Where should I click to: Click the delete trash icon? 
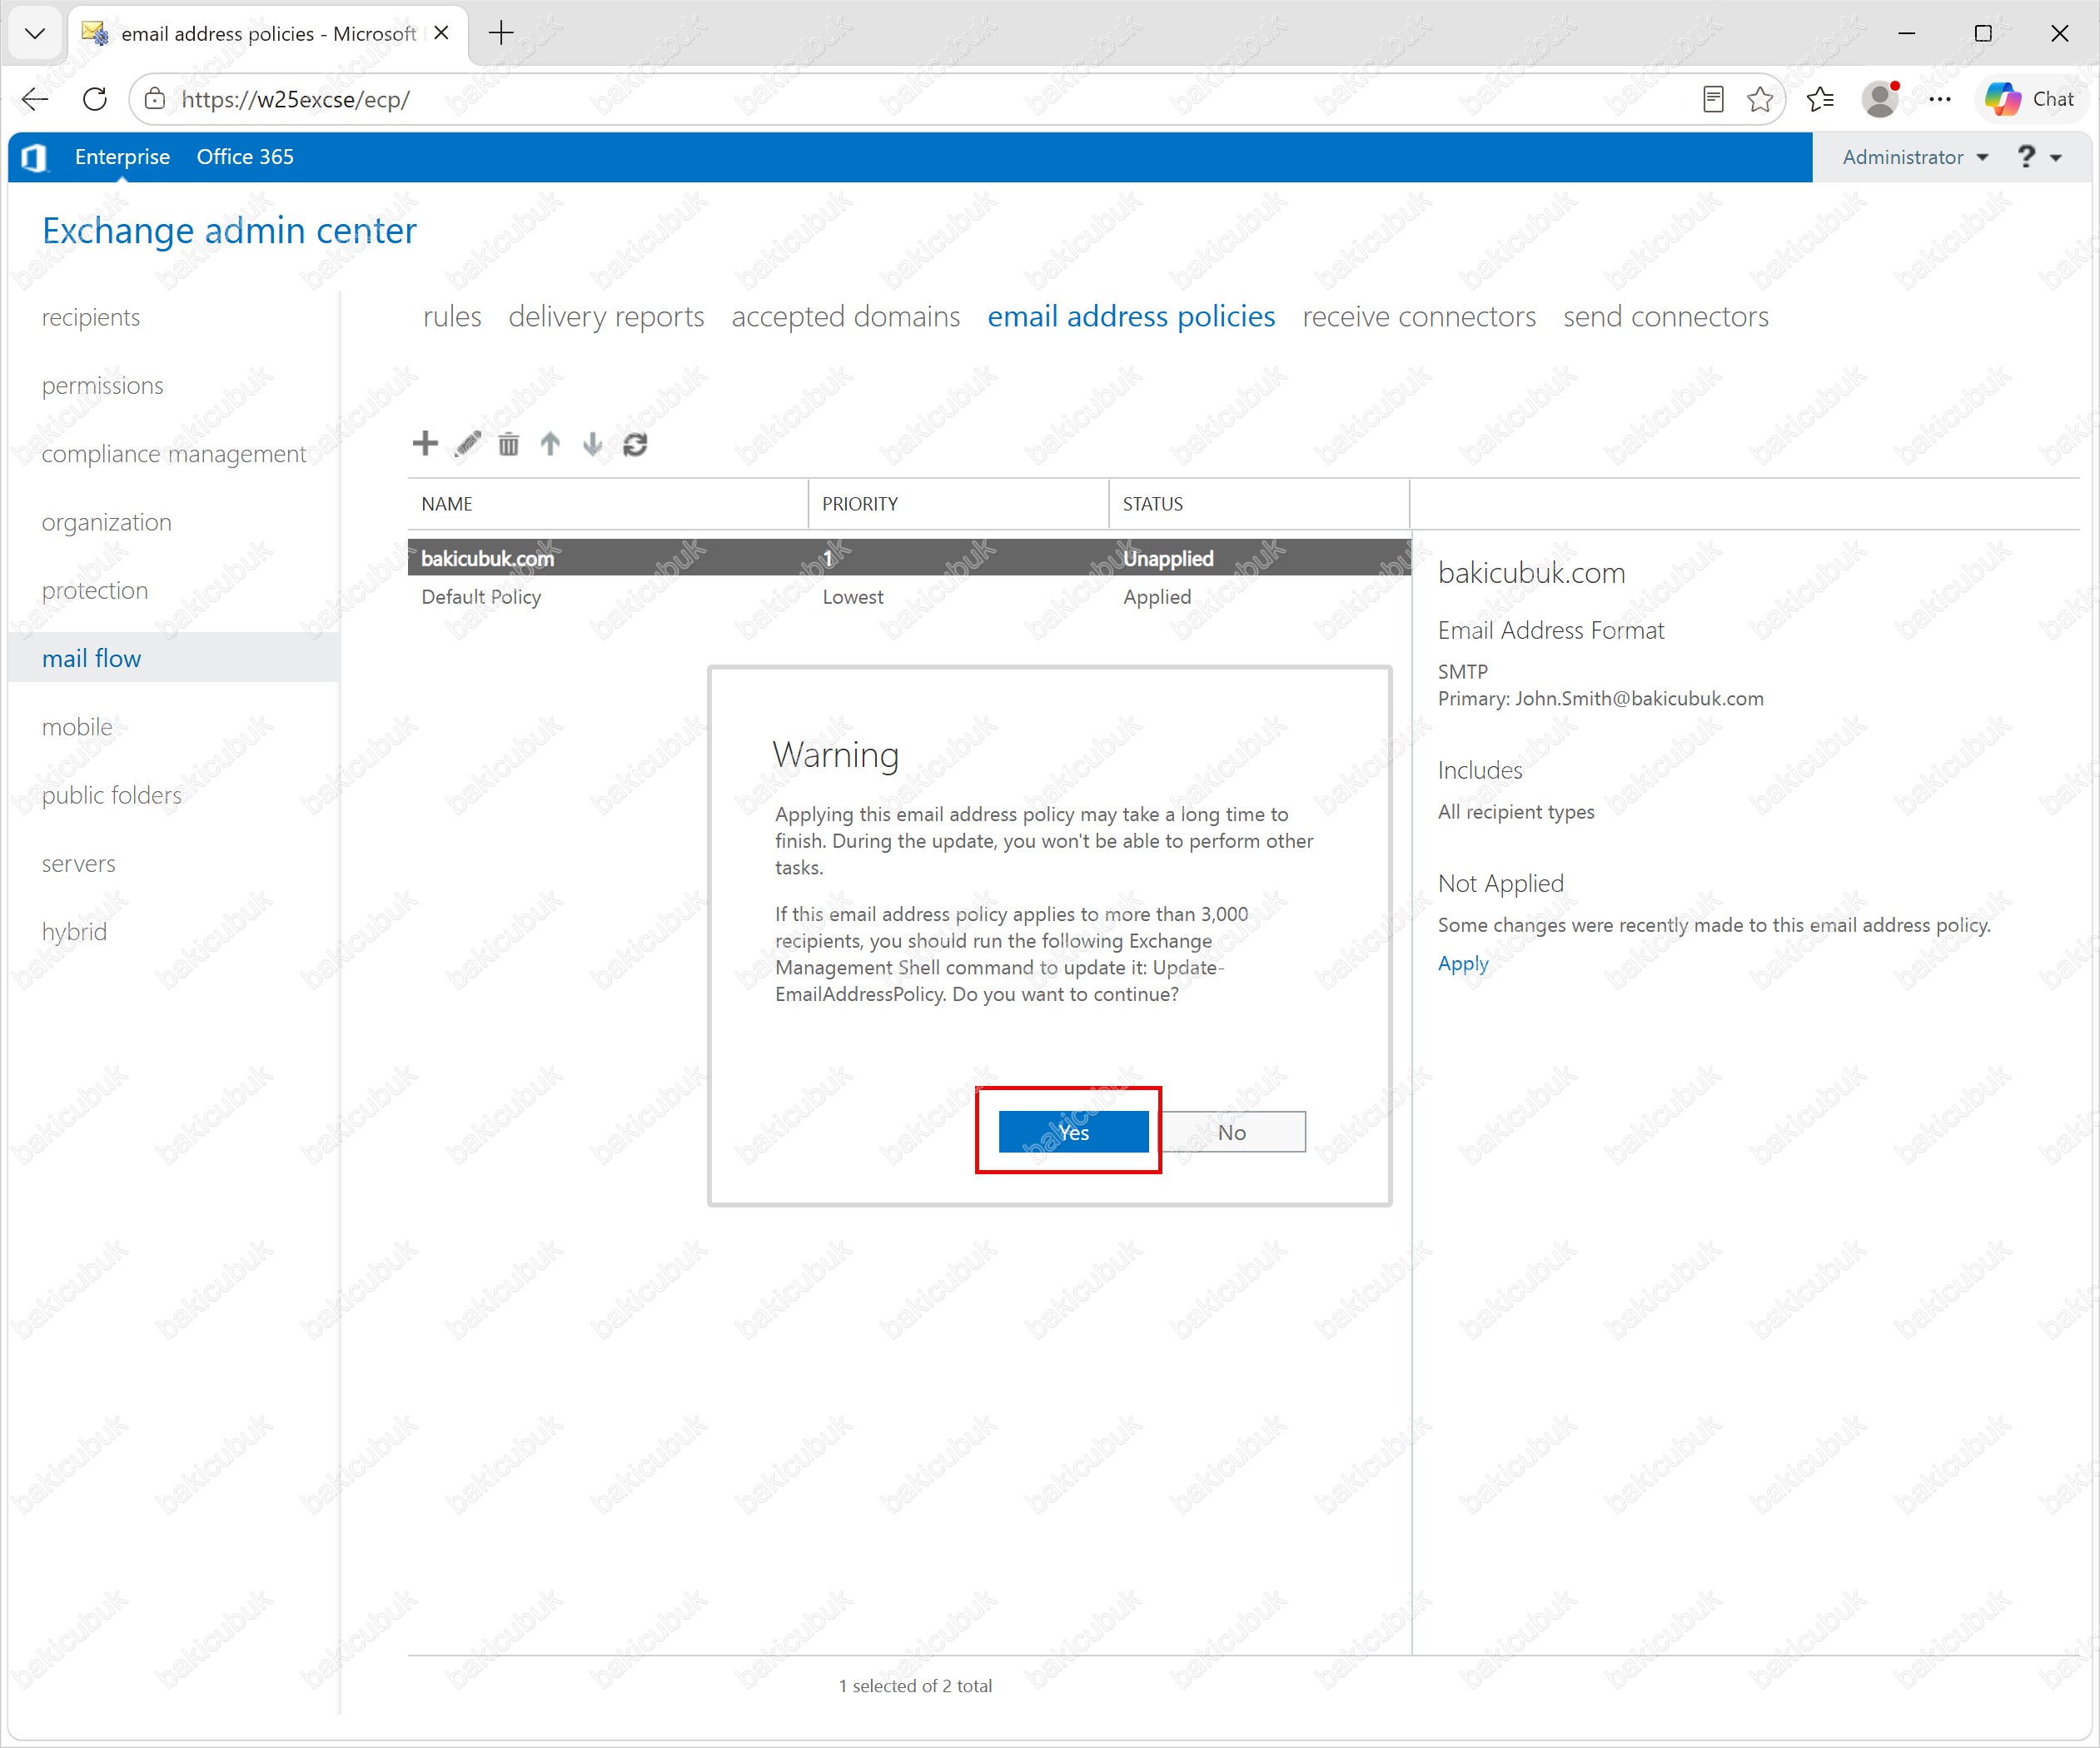(x=508, y=443)
